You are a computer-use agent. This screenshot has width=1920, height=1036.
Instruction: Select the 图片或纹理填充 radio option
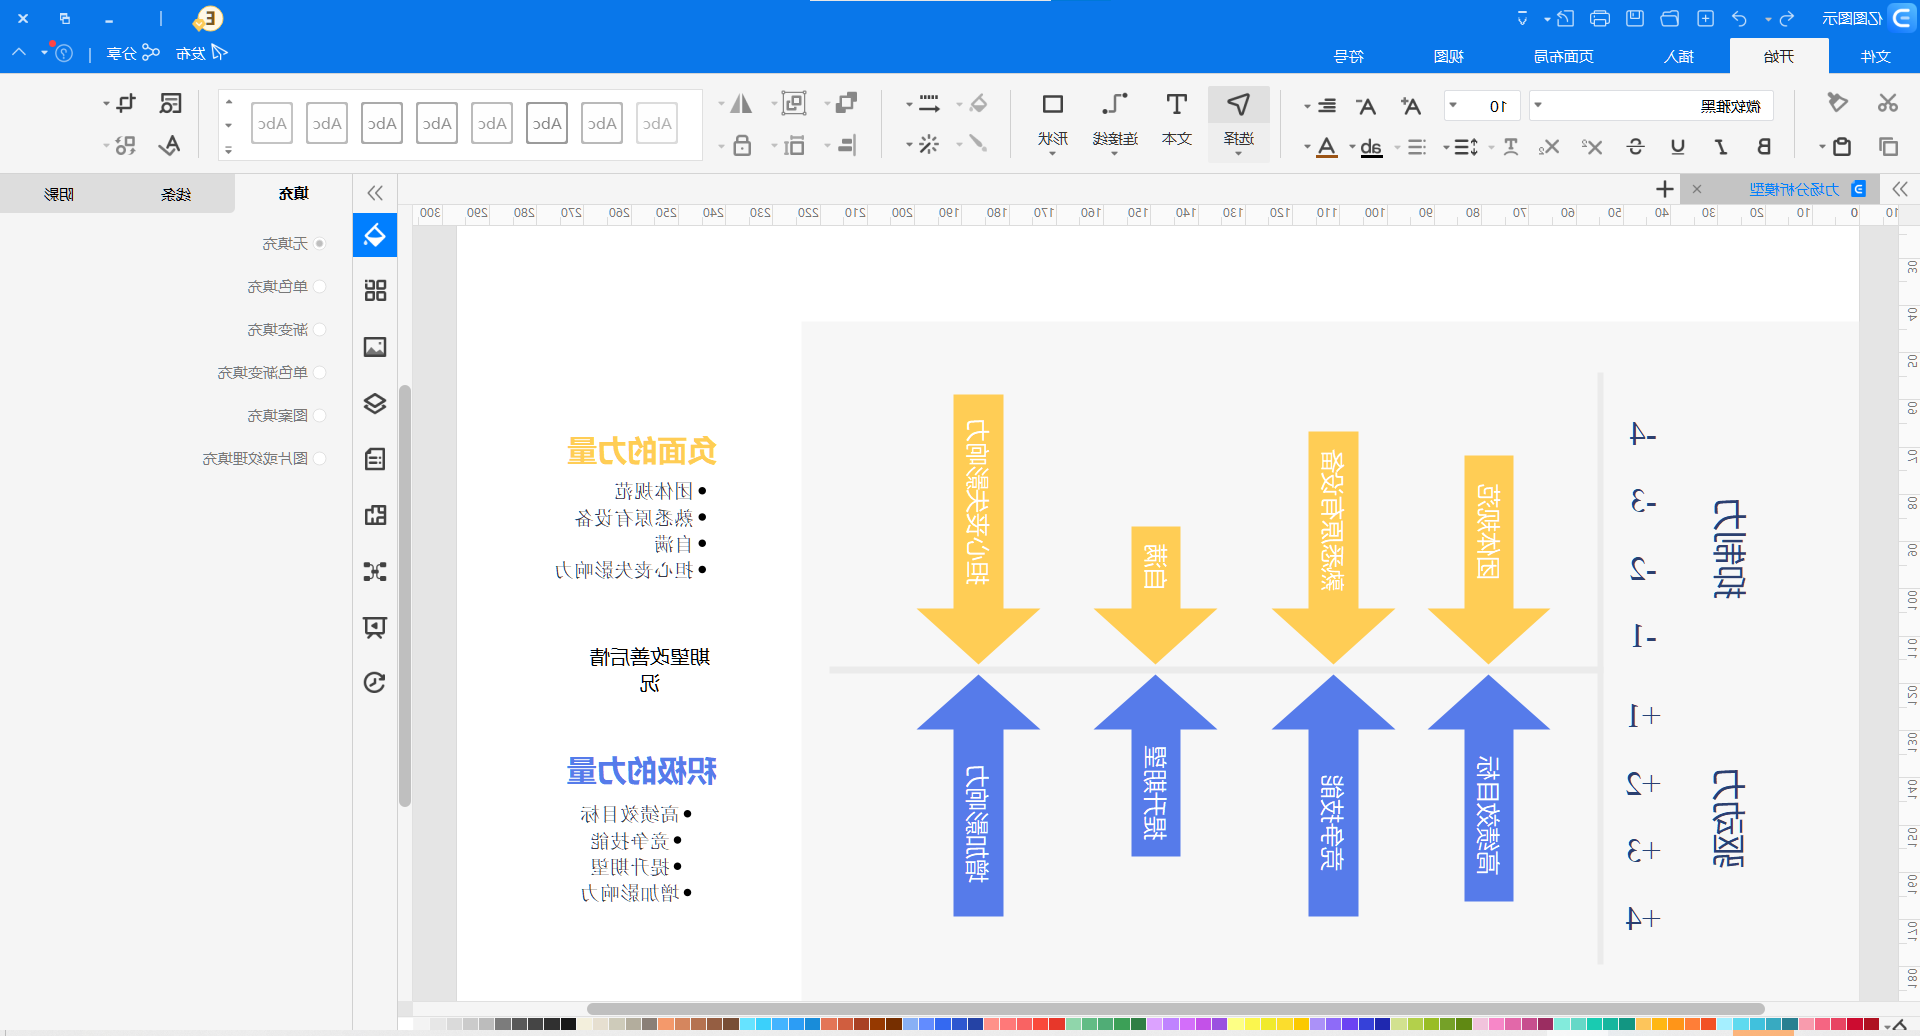click(x=320, y=458)
